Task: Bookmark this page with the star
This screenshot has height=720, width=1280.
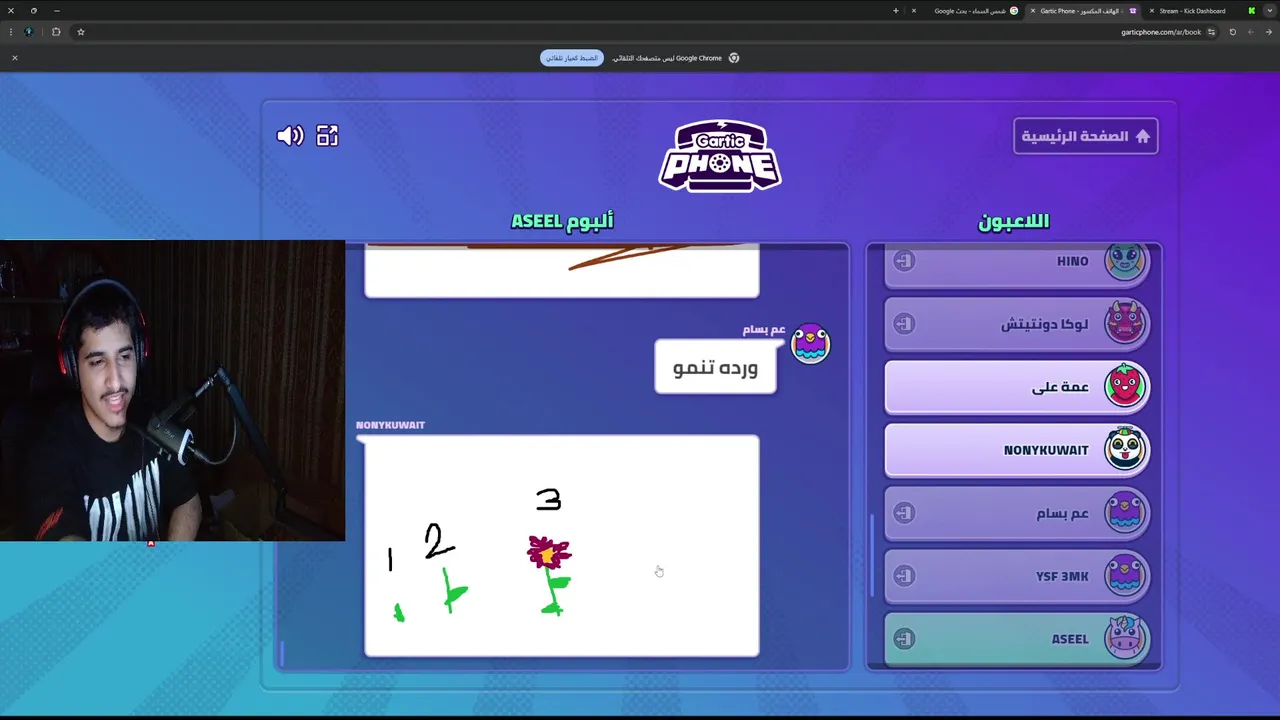Action: 81,32
